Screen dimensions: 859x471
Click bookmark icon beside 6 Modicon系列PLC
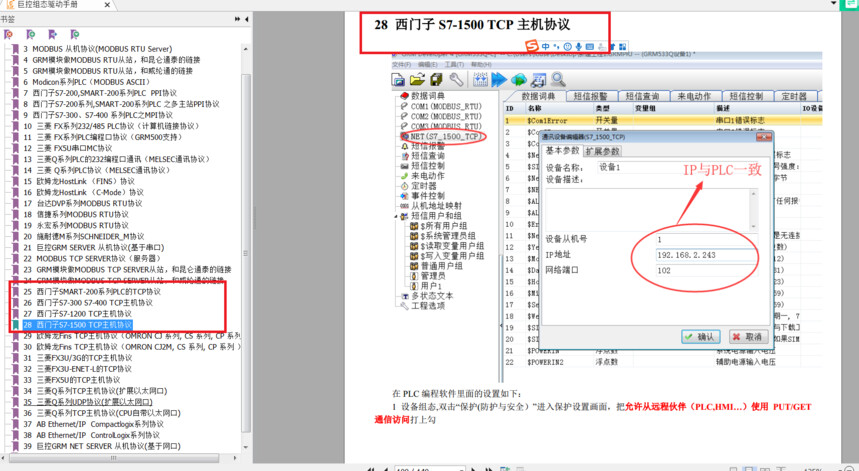[x=15, y=82]
